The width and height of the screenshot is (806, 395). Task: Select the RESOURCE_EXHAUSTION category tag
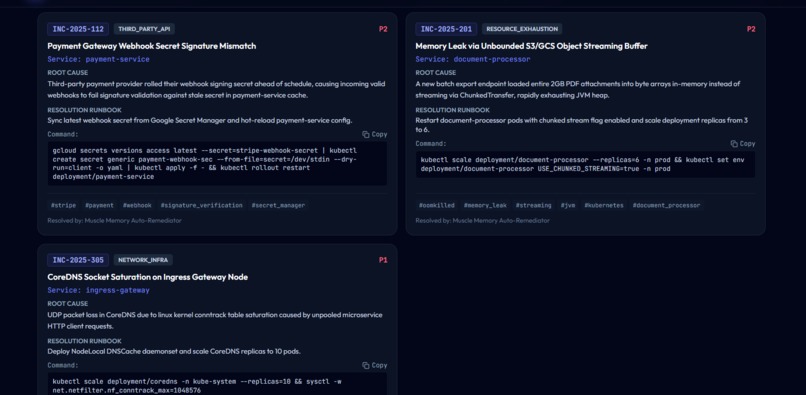(x=522, y=29)
